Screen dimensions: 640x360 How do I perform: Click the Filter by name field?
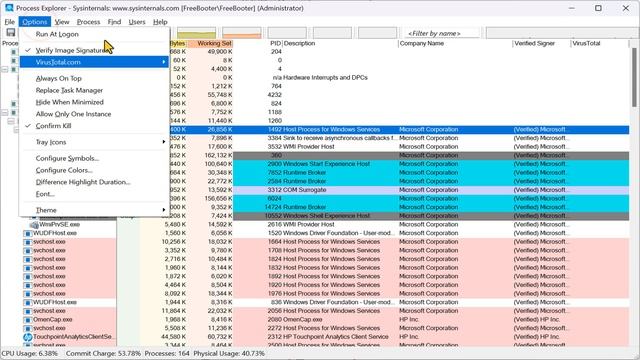tap(442, 33)
